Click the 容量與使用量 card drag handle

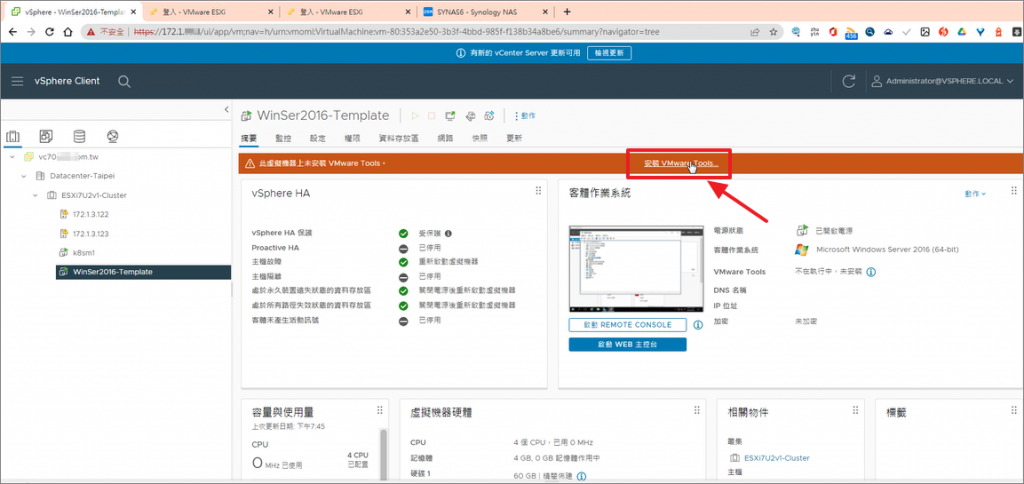pos(379,410)
